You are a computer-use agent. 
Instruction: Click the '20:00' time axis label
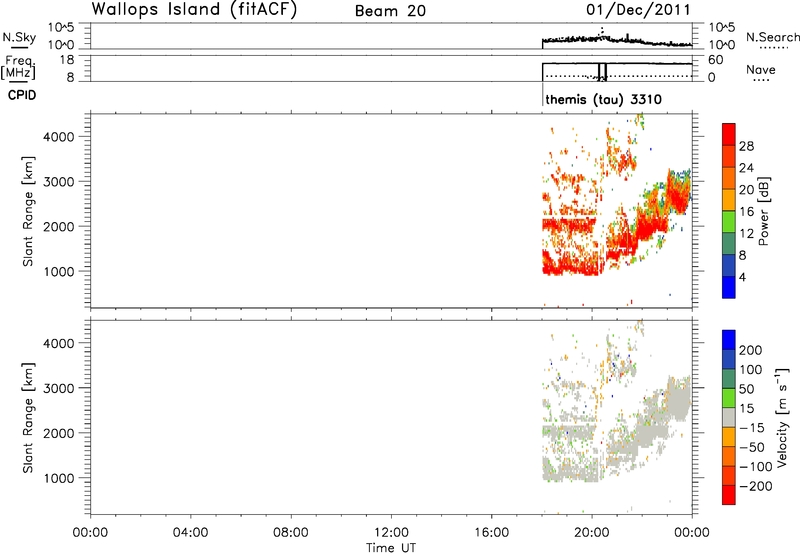[591, 533]
